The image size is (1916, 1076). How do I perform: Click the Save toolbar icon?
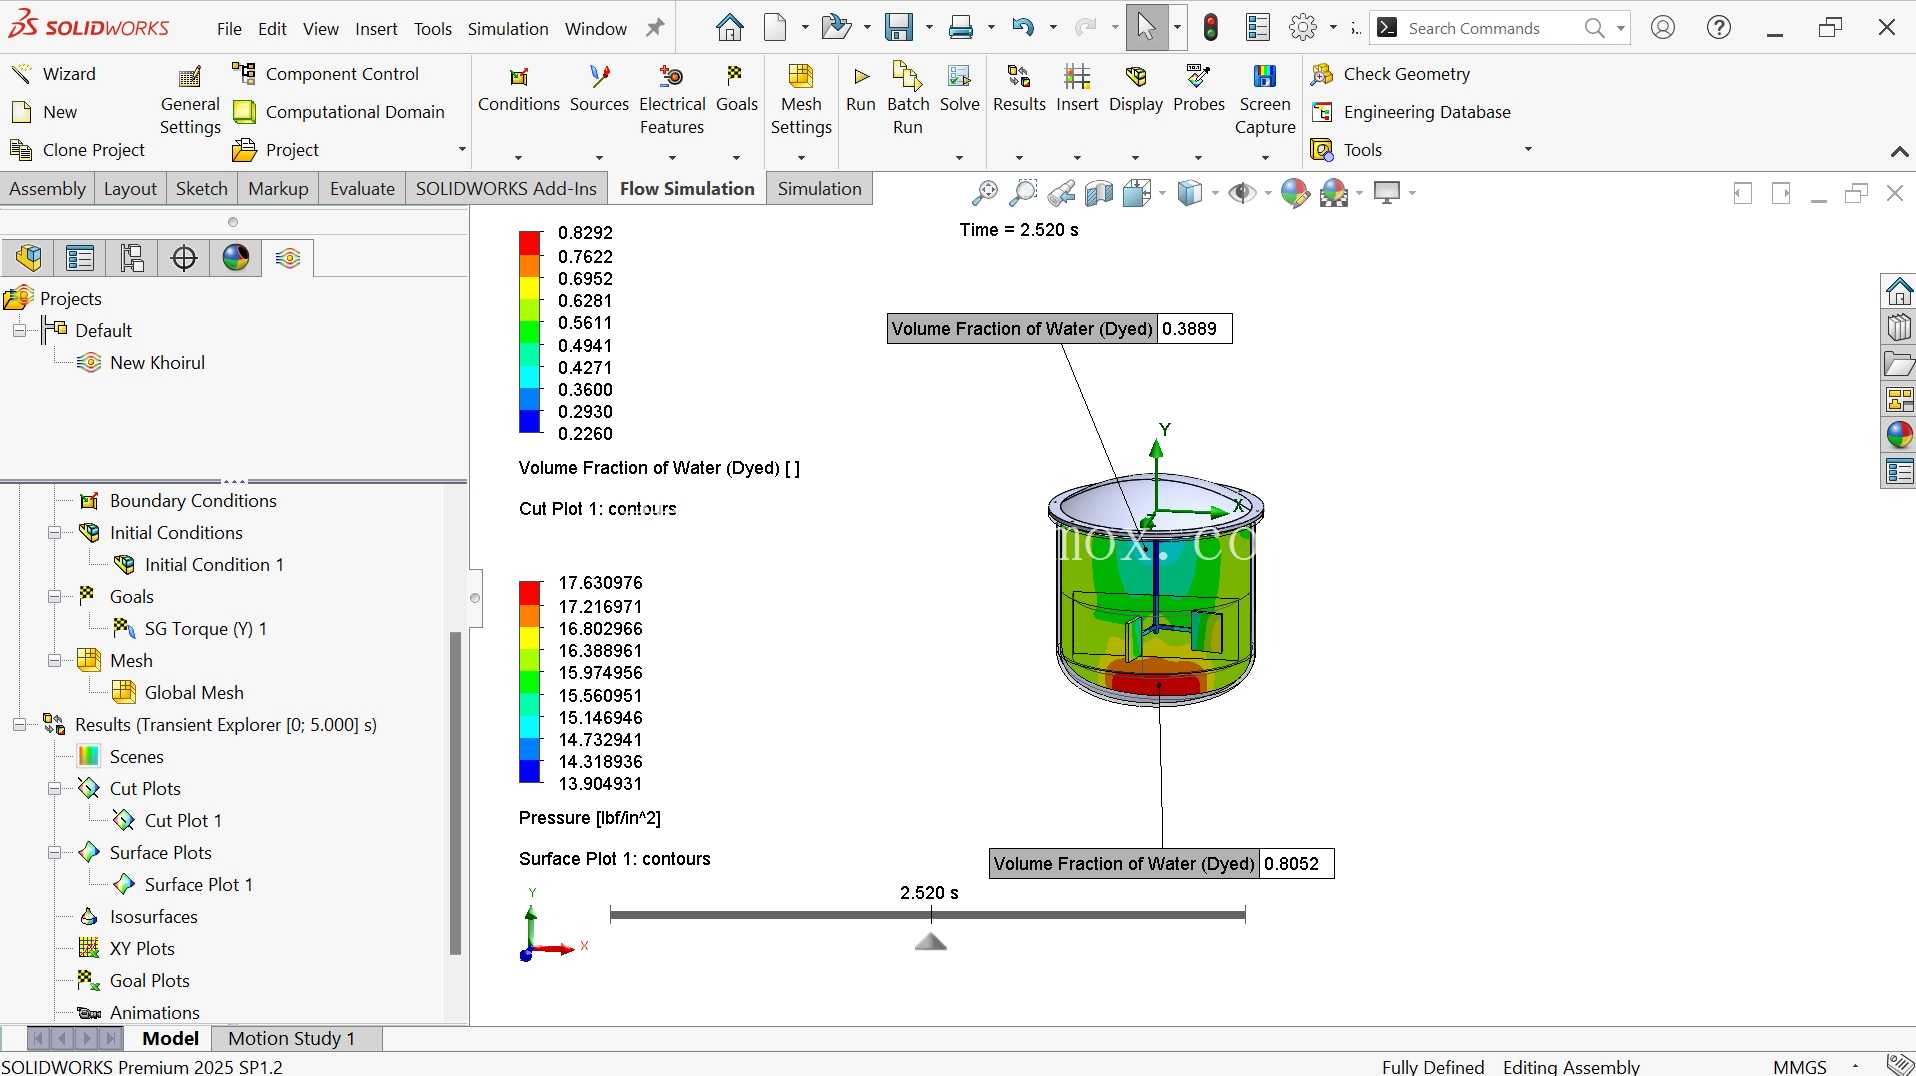tap(899, 28)
